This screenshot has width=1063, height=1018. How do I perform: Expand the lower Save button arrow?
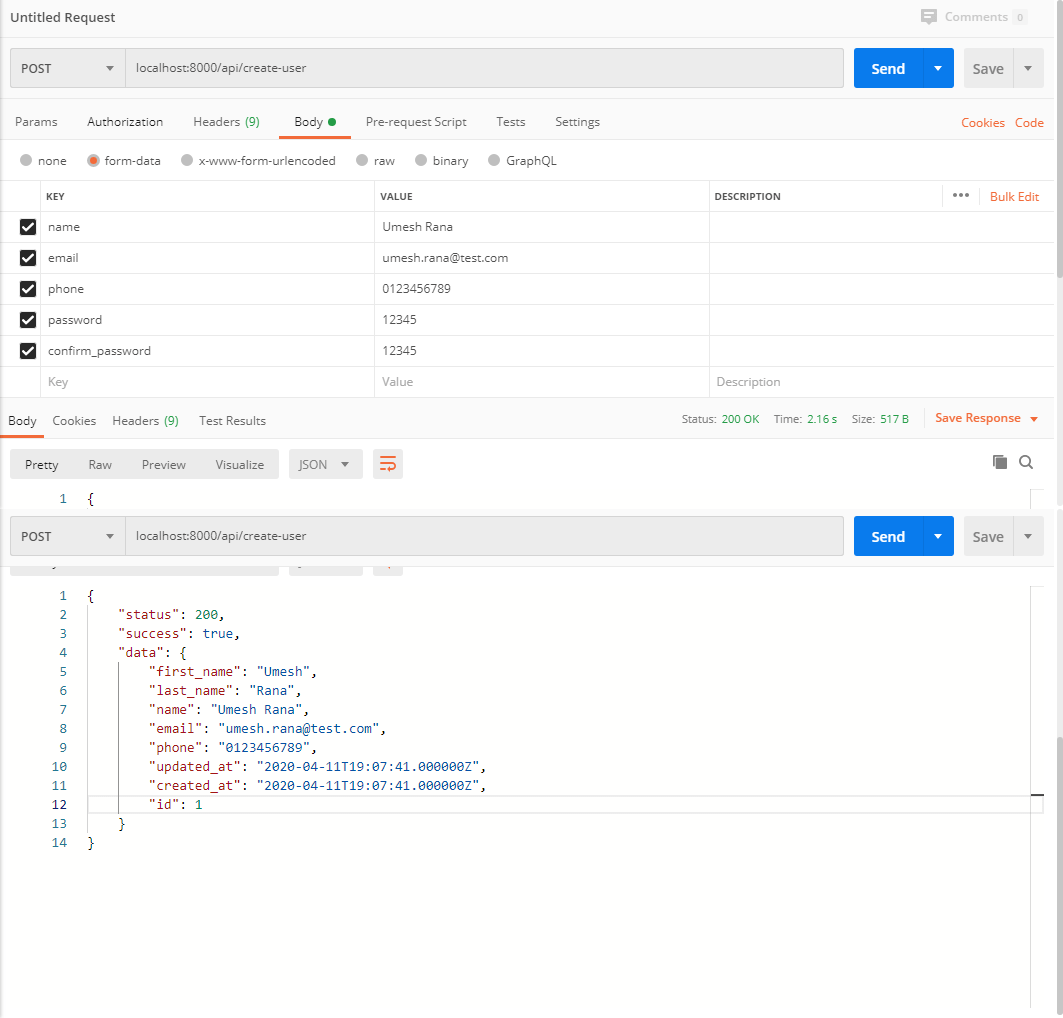click(1028, 536)
